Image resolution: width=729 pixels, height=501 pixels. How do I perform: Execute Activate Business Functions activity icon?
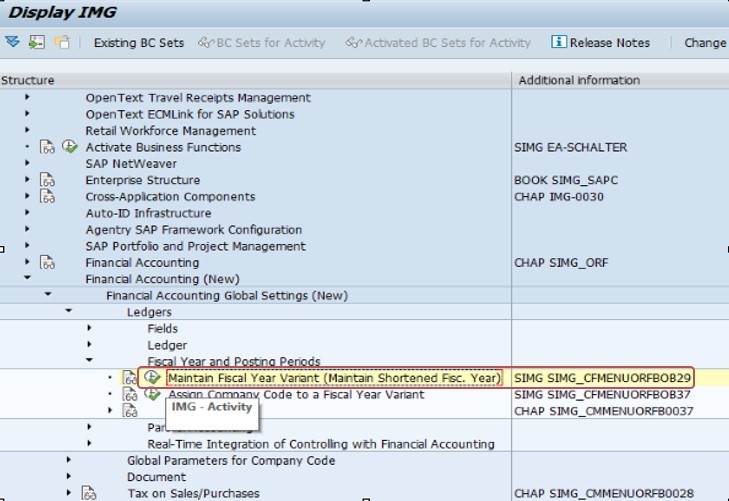pyautogui.click(x=70, y=147)
